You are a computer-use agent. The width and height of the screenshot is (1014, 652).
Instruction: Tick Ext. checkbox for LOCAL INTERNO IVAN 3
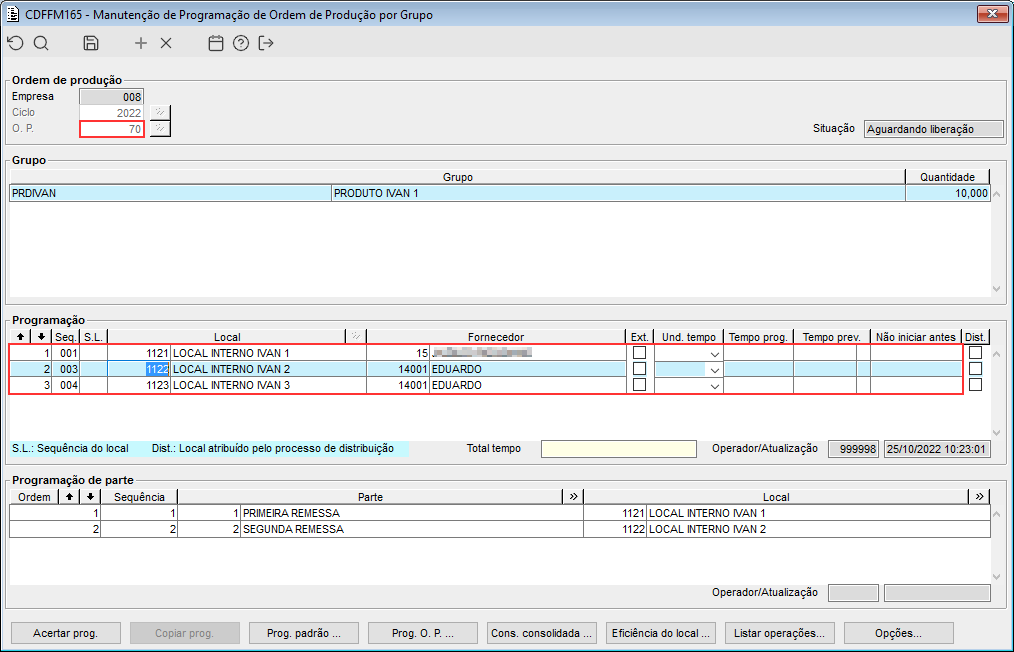pos(640,384)
